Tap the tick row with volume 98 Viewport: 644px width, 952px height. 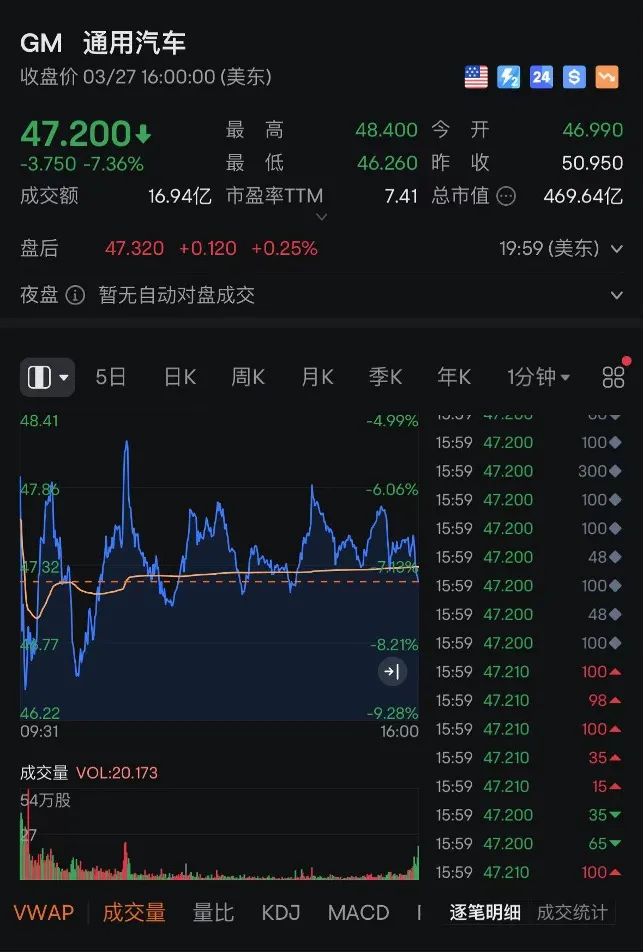click(x=528, y=700)
